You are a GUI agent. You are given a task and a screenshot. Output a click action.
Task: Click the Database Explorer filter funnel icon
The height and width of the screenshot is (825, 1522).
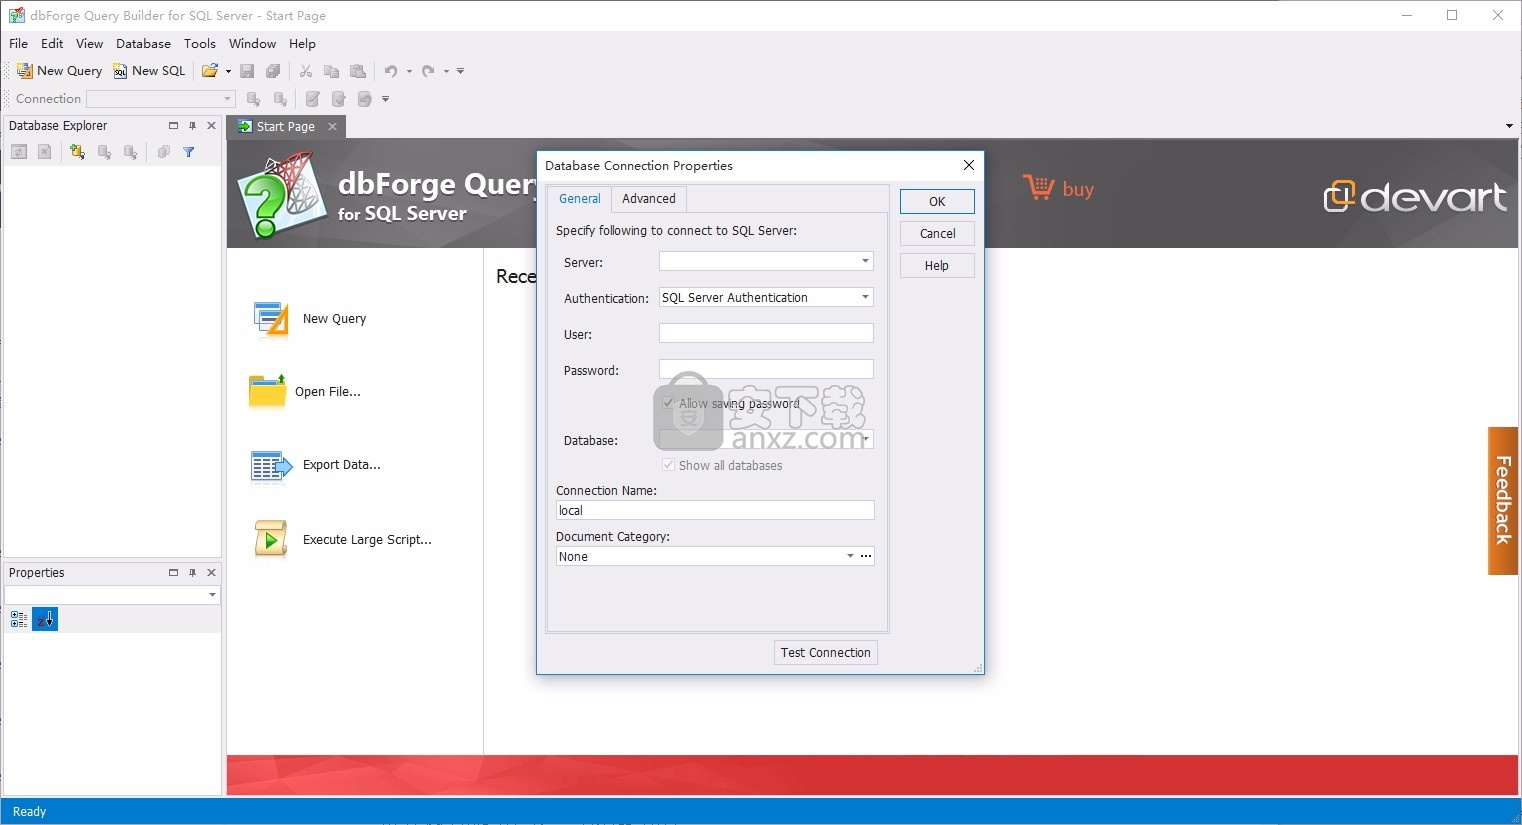coord(189,152)
